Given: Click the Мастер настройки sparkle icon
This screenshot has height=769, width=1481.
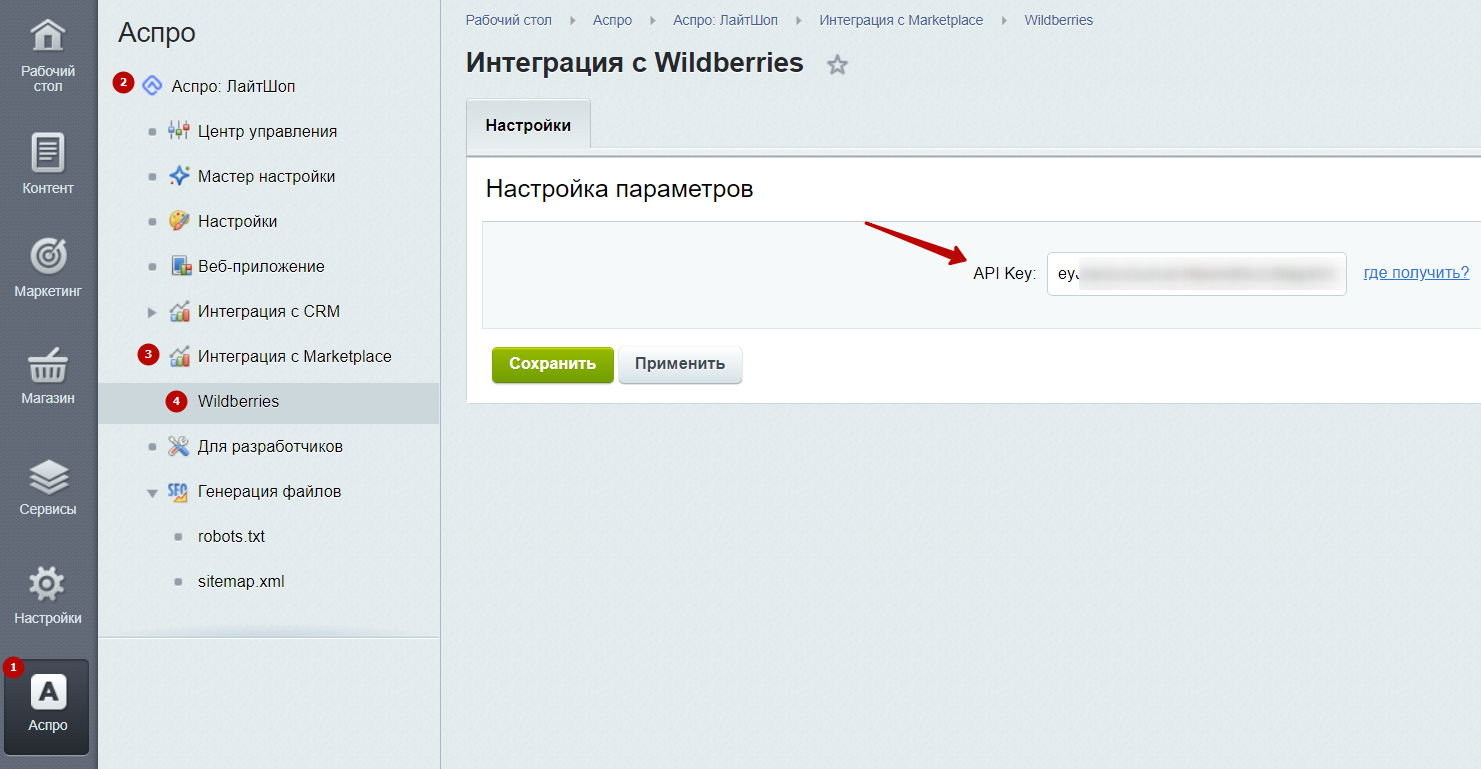Looking at the screenshot, I should tap(179, 176).
